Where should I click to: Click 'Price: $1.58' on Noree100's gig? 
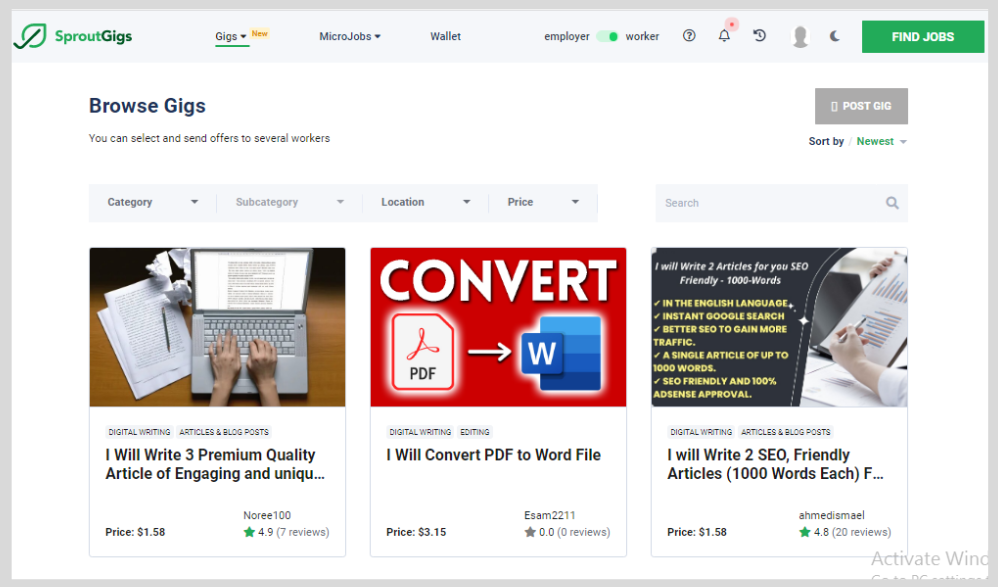[135, 532]
